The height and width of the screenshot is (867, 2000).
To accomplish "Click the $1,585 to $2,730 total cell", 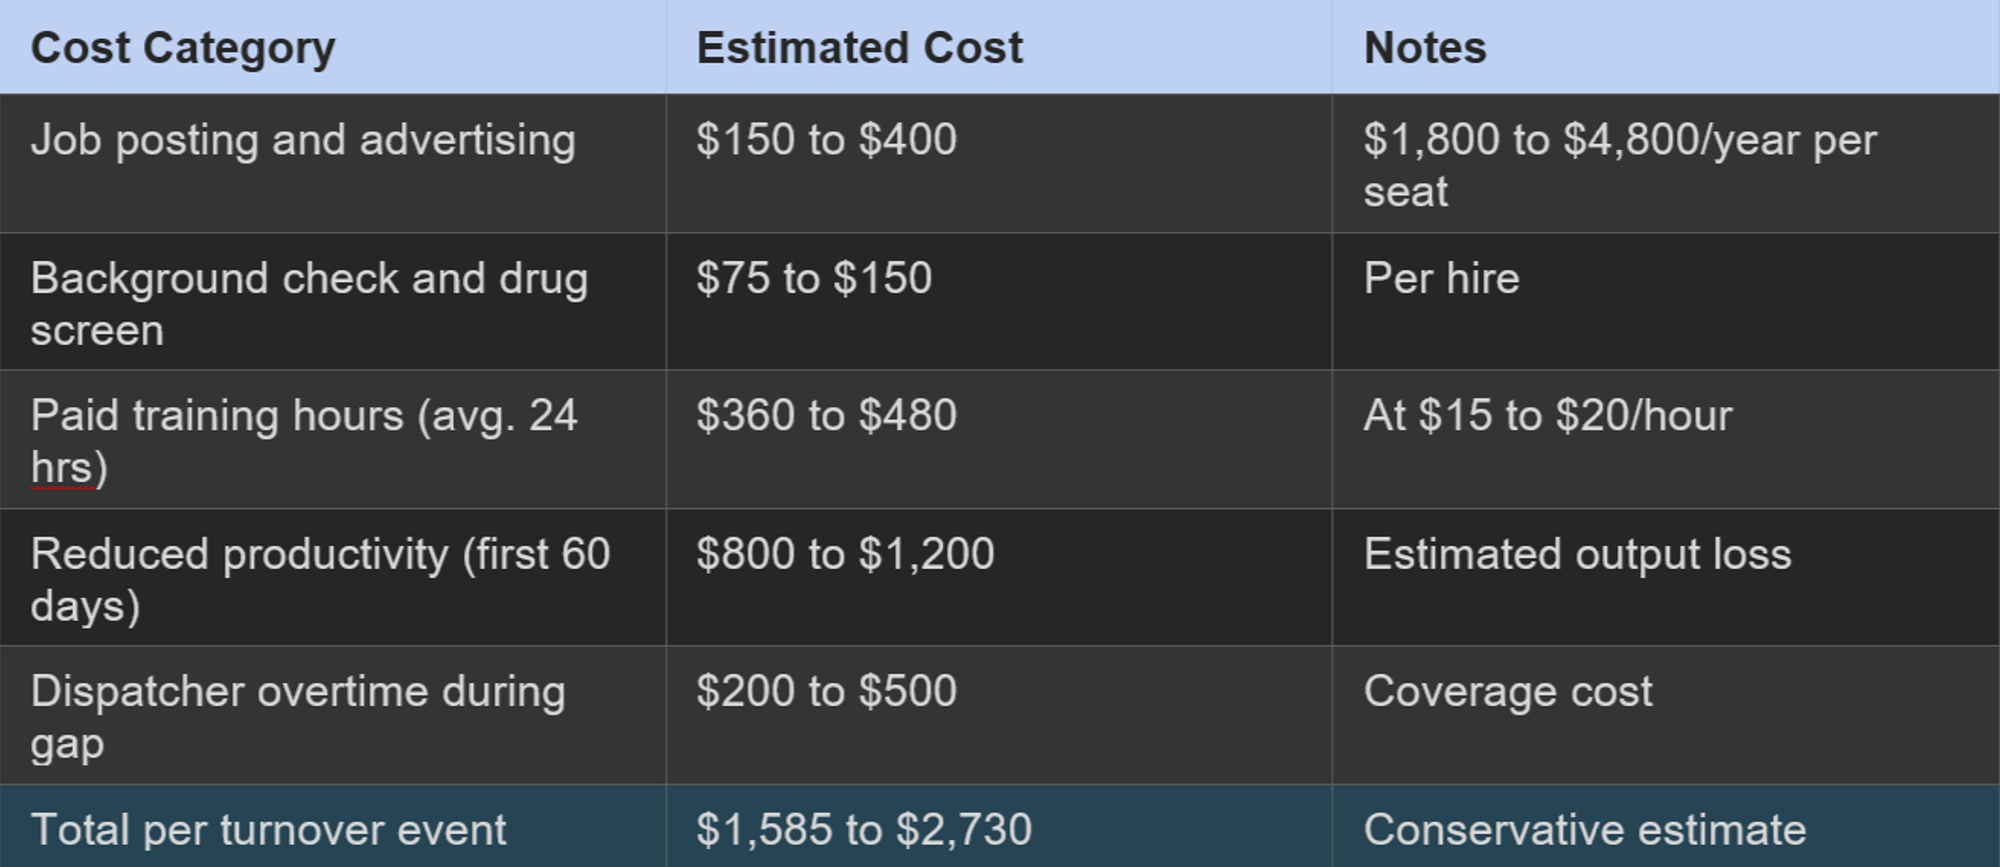I will tap(863, 830).
